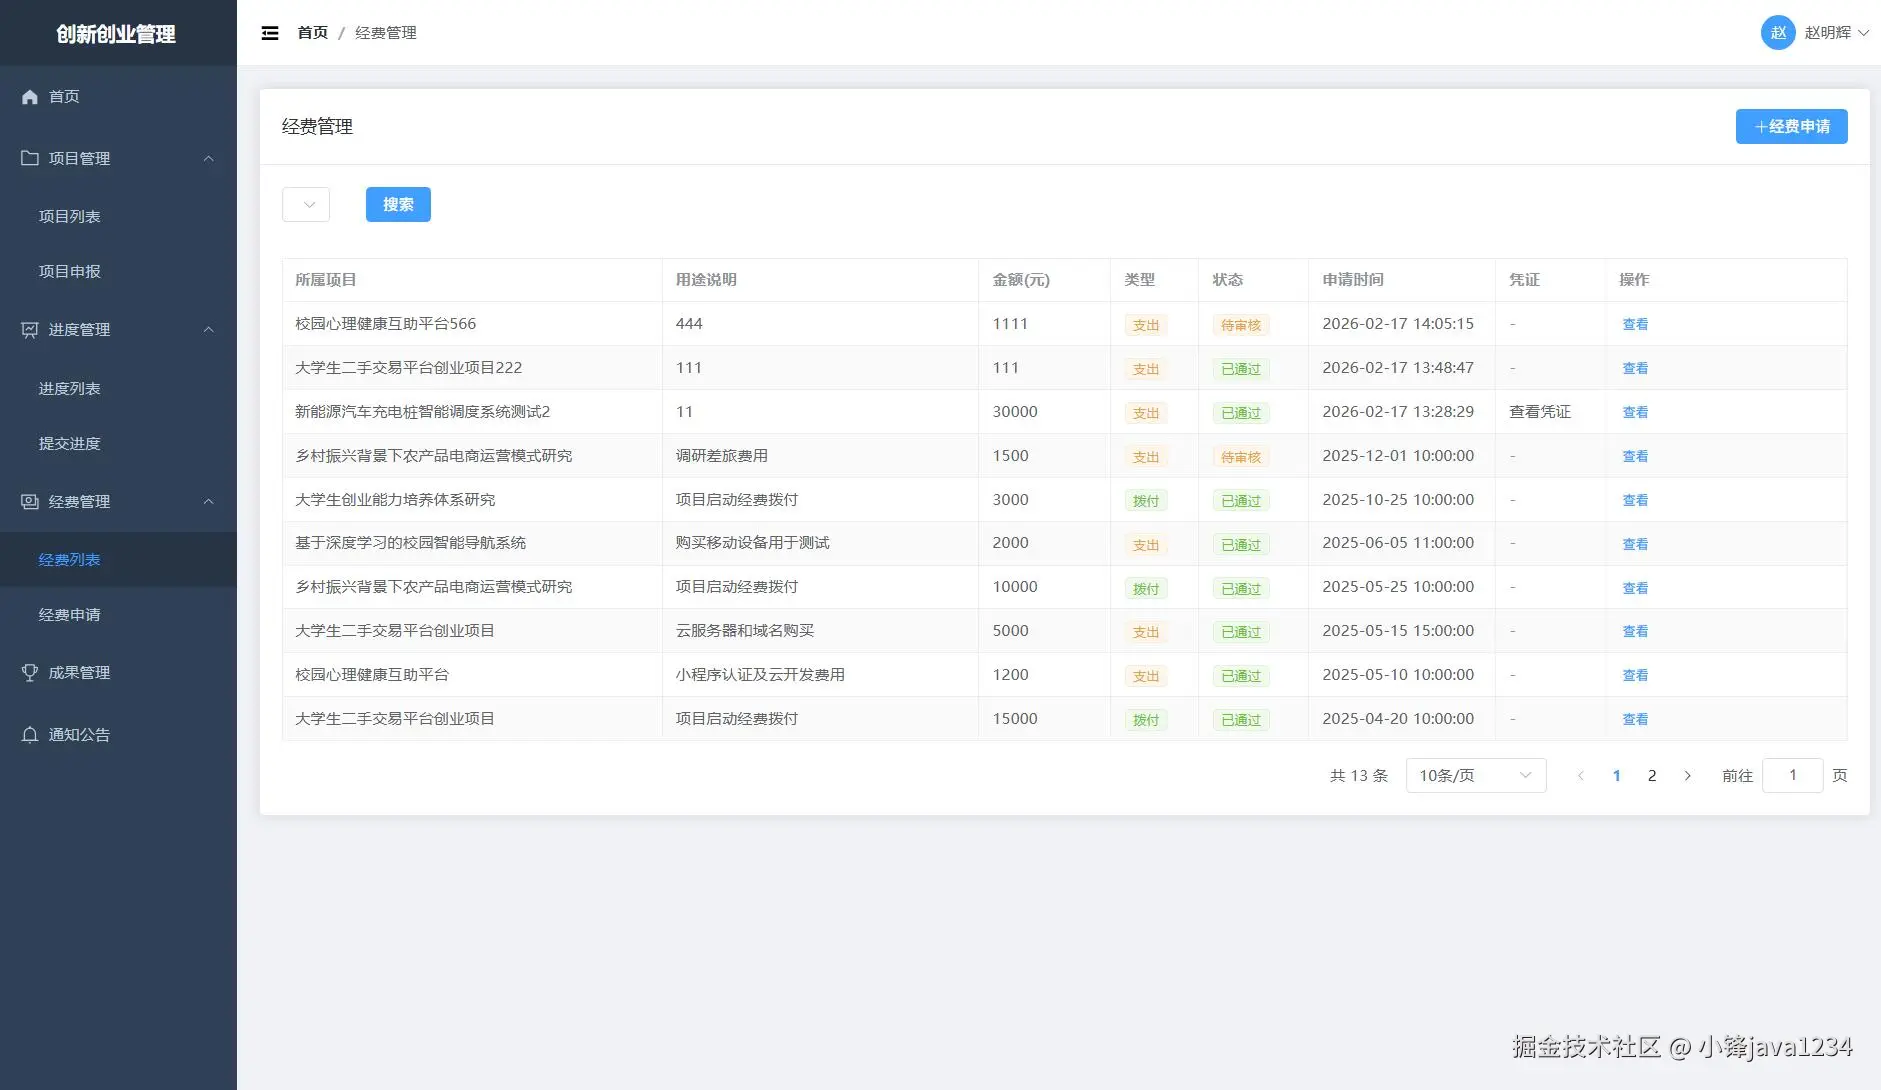This screenshot has width=1881, height=1090.
Task: Click 查看 for 云服务器和域名购买 row
Action: [x=1635, y=632]
